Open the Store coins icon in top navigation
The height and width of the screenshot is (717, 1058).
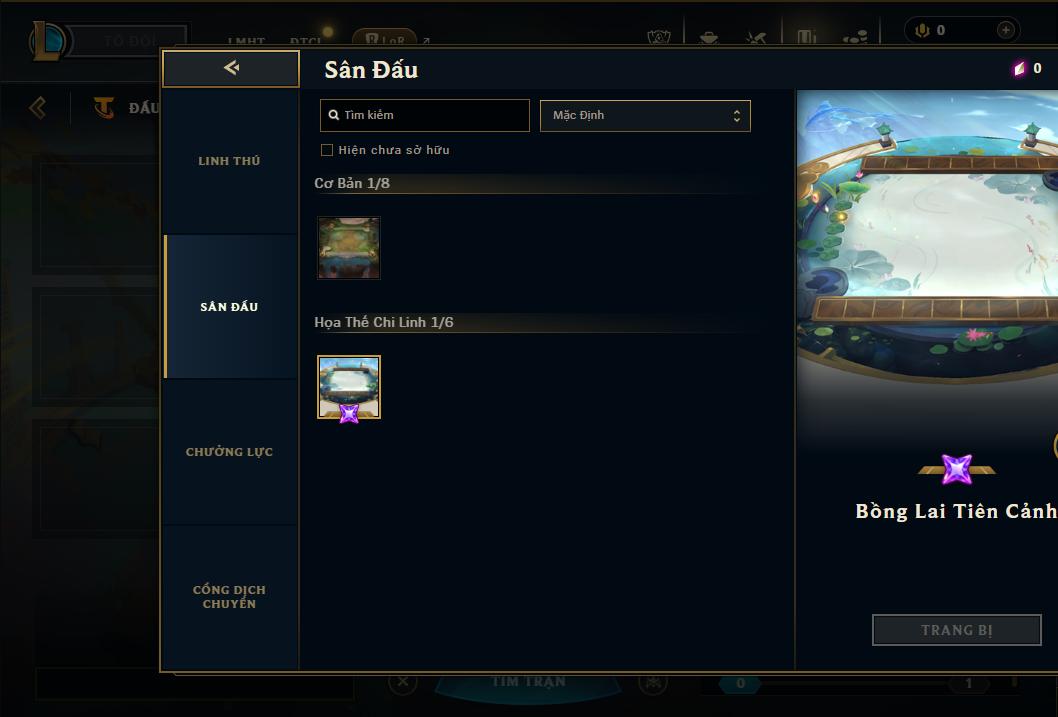[856, 37]
